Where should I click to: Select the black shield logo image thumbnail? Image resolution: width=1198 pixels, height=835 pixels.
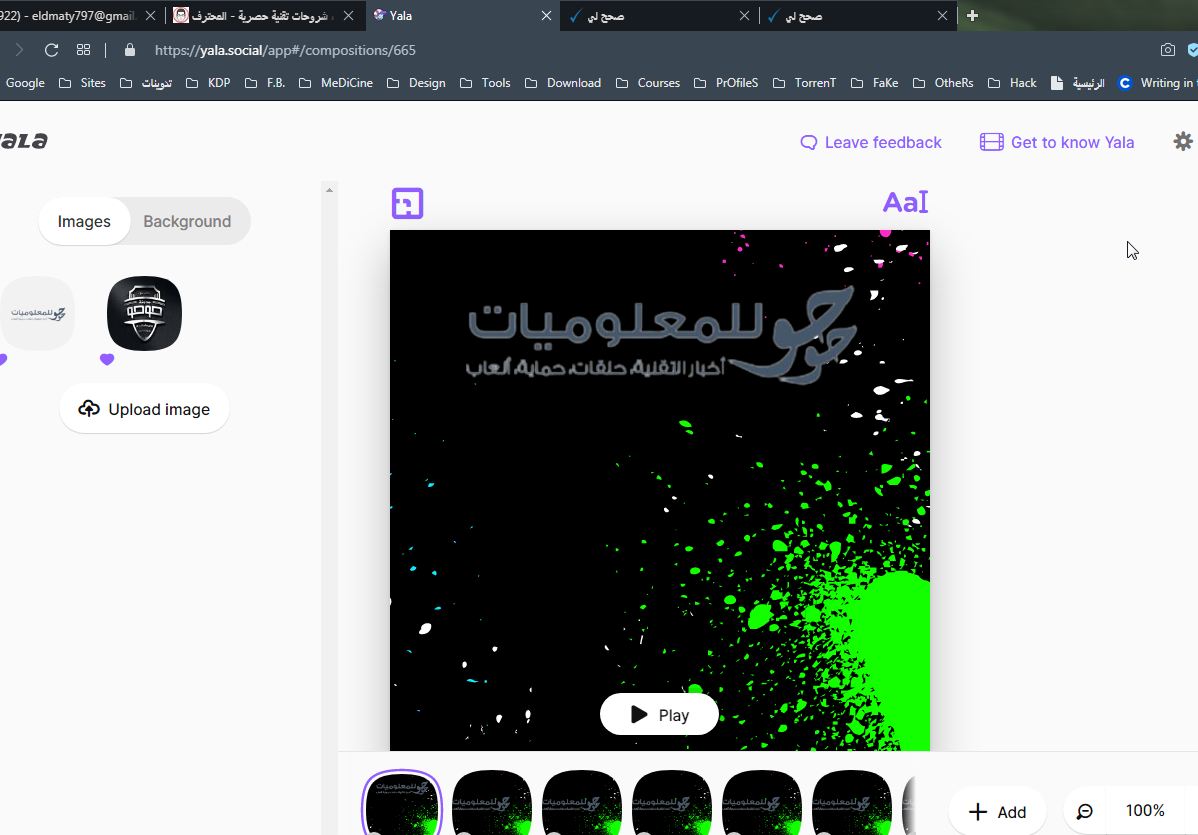[x=144, y=313]
